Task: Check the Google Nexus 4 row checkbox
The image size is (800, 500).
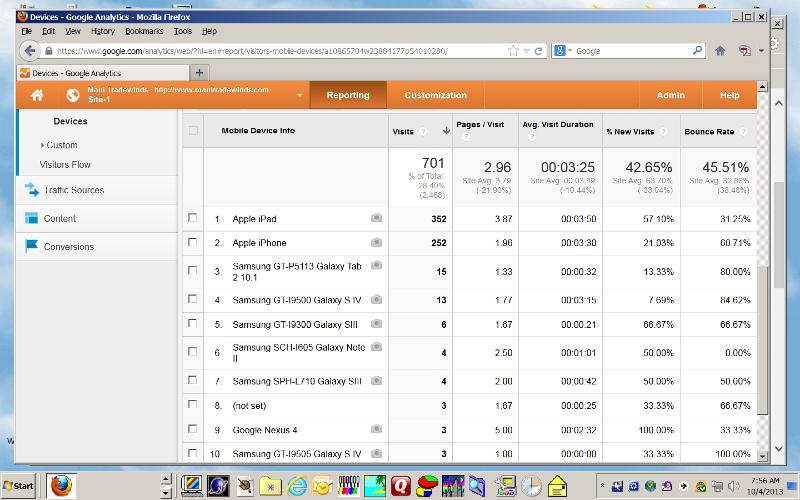Action: pyautogui.click(x=192, y=429)
